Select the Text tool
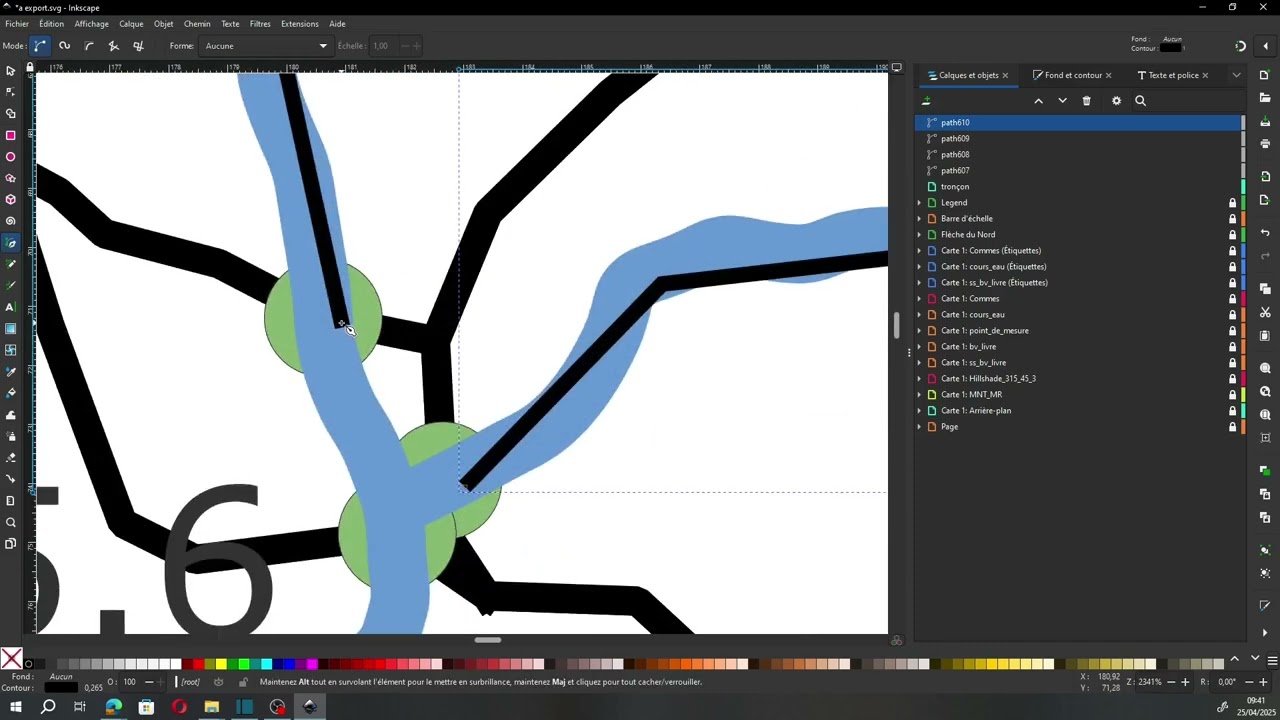Screen dimensions: 1280x720 pyautogui.click(x=10, y=307)
